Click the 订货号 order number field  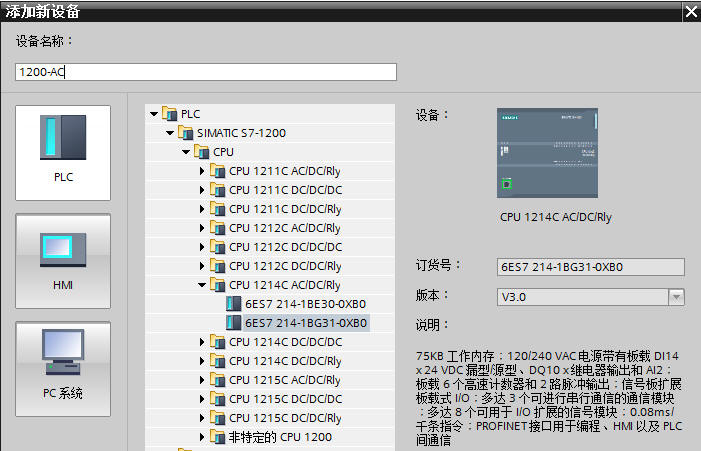click(591, 267)
